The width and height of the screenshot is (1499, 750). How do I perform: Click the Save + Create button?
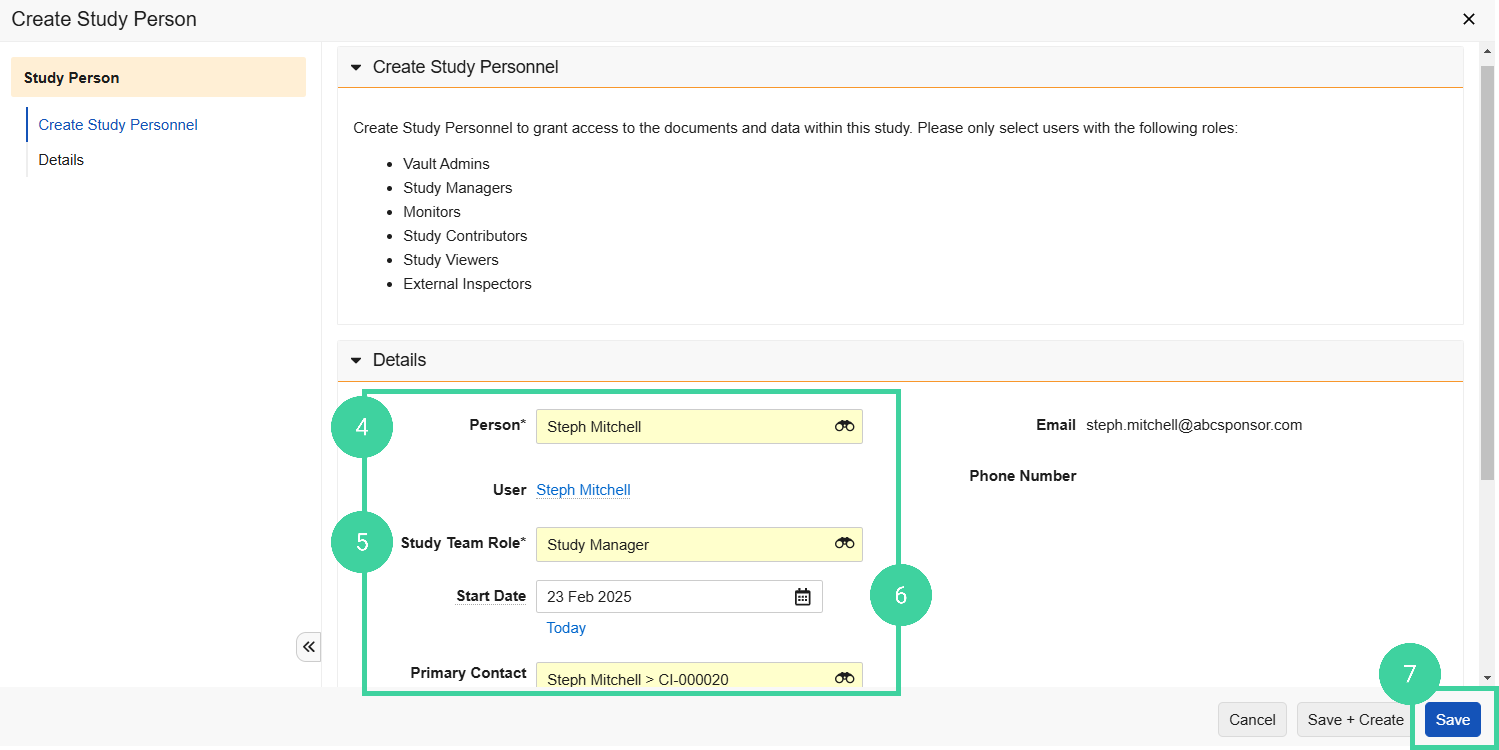1356,720
